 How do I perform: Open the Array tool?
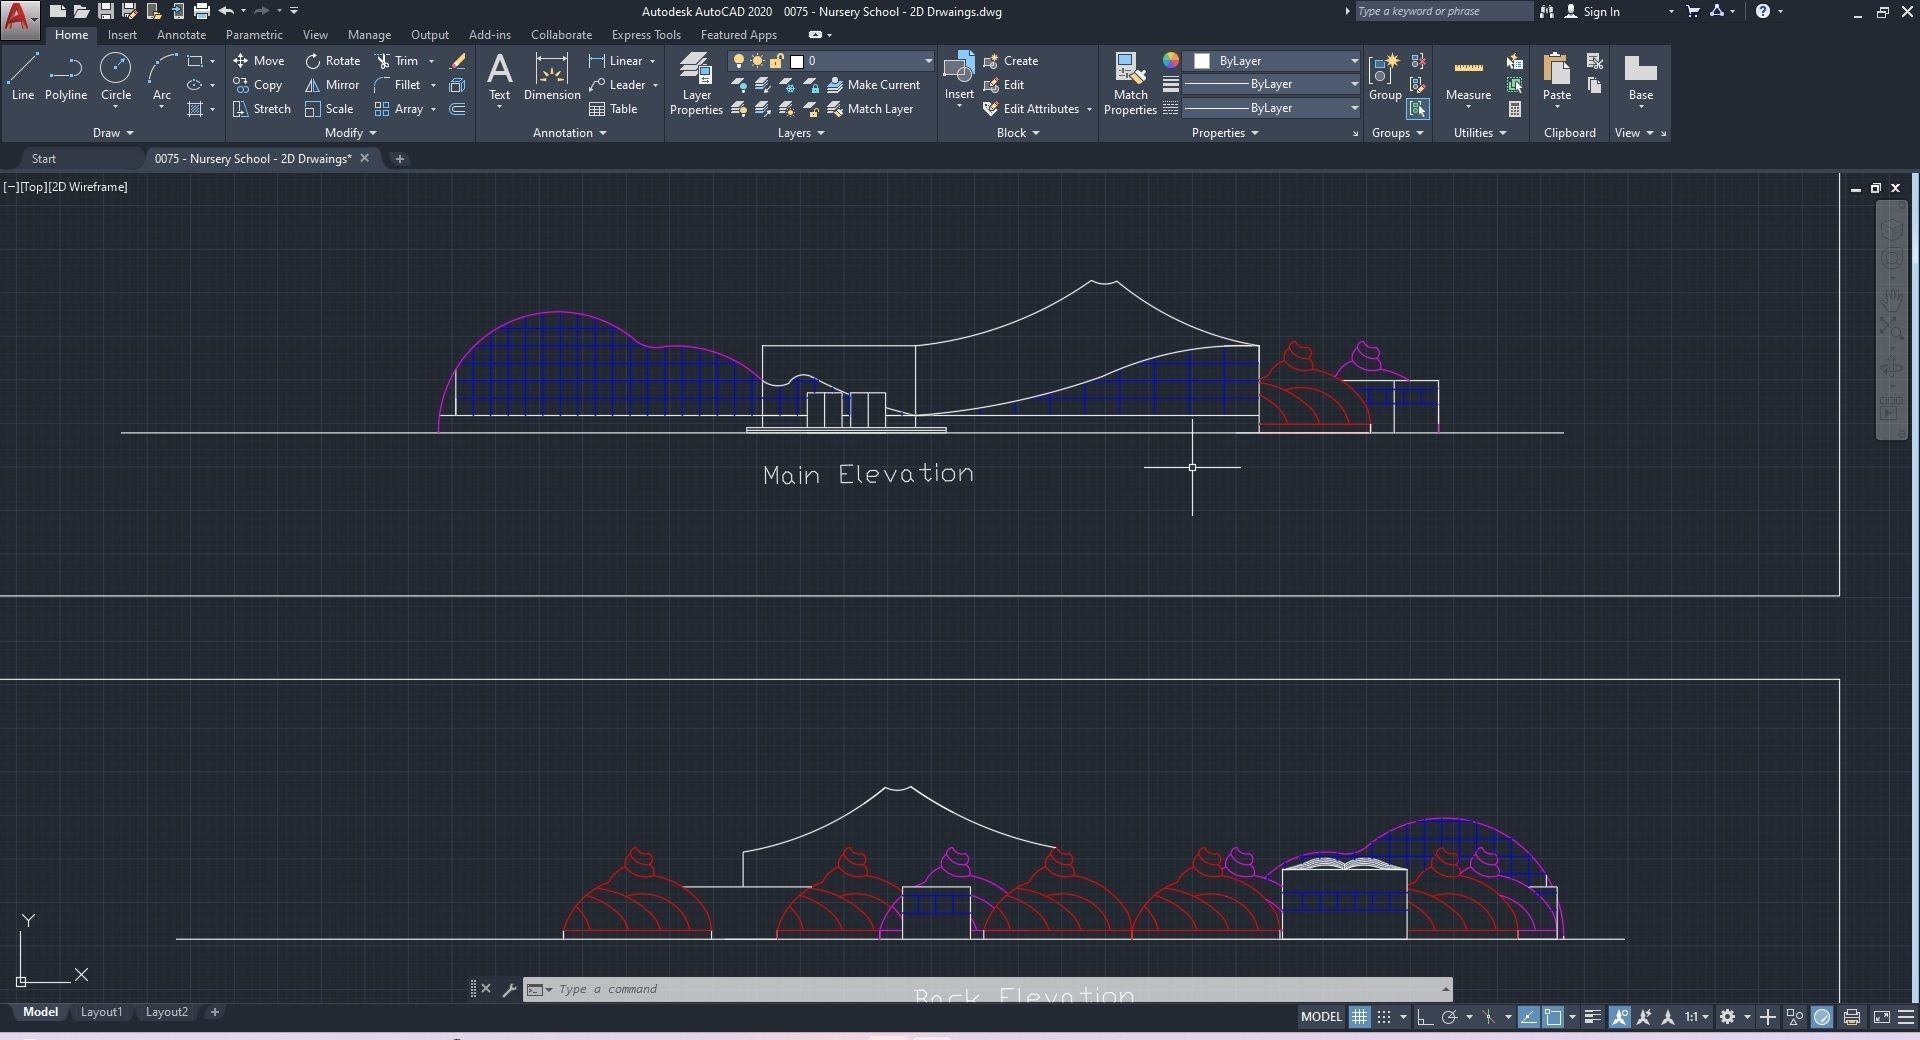pos(398,109)
